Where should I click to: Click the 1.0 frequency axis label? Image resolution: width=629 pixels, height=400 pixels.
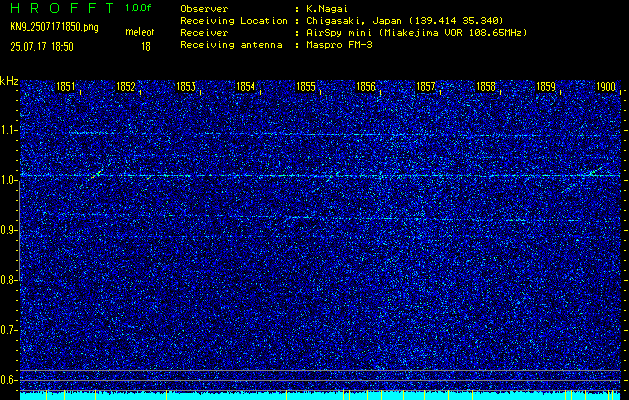(x=8, y=180)
